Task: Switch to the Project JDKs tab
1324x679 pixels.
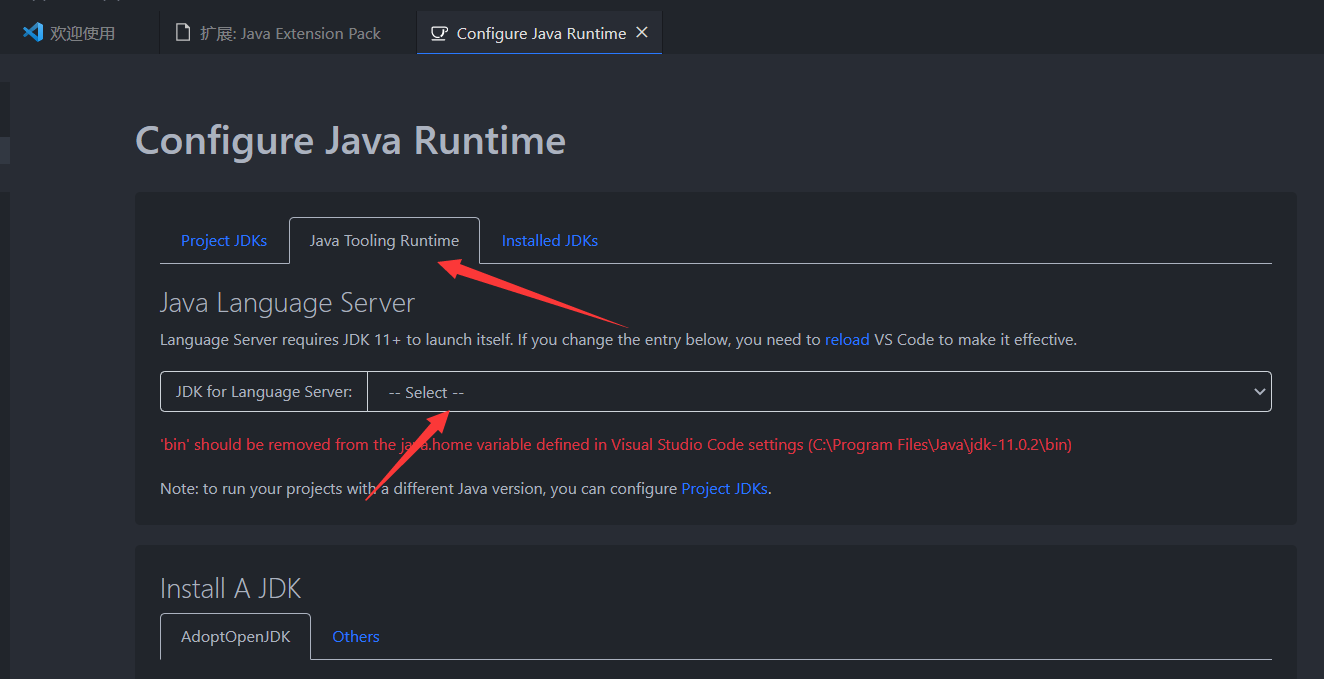Action: point(224,240)
